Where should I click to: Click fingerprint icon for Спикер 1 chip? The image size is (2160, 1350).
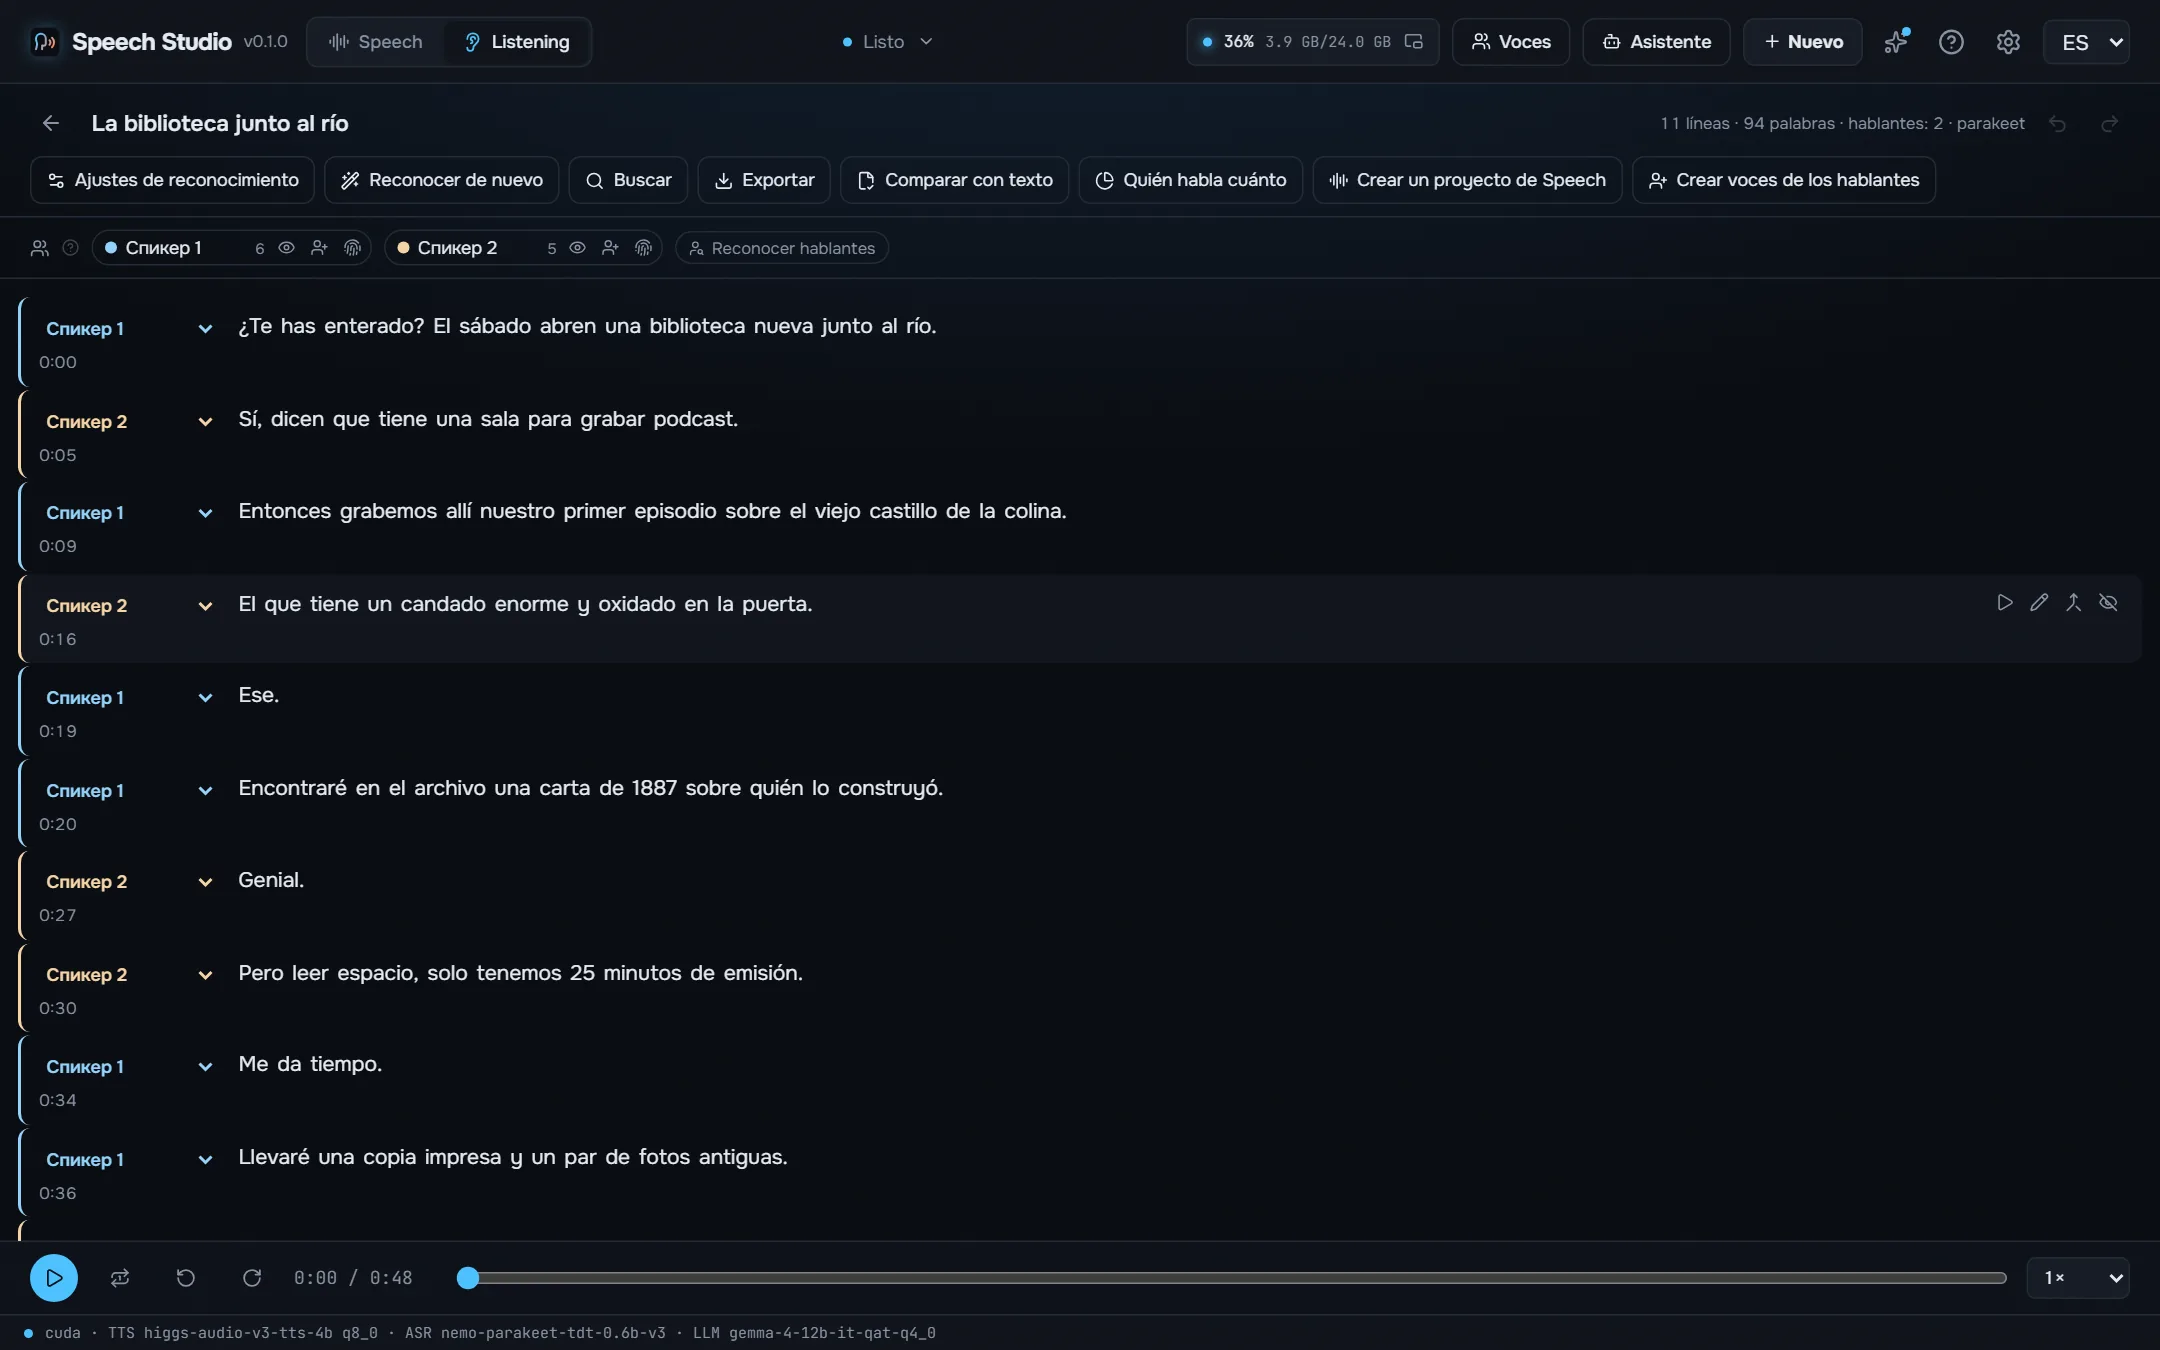coord(352,248)
